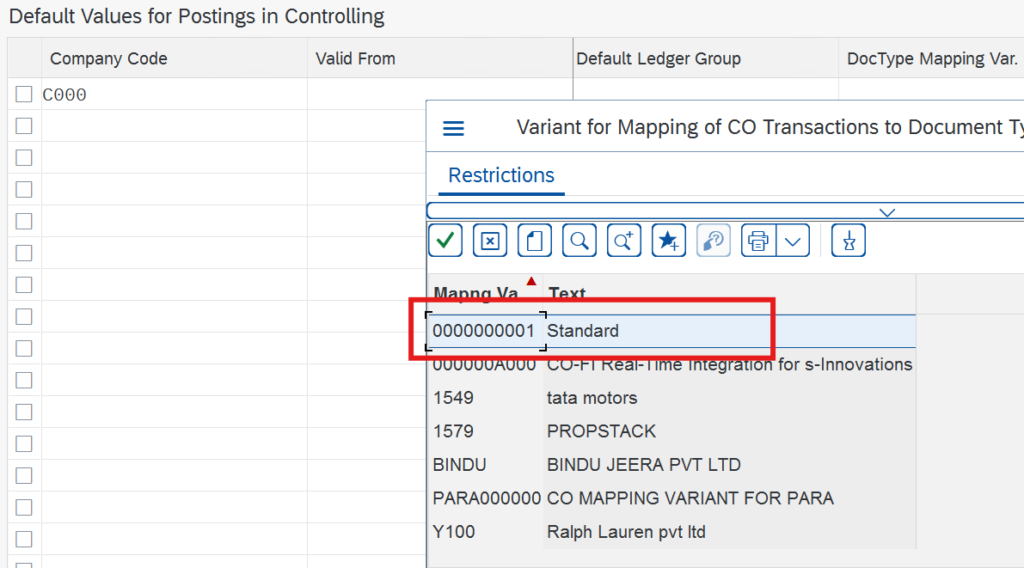Add to personal list star icon

[x=669, y=240]
